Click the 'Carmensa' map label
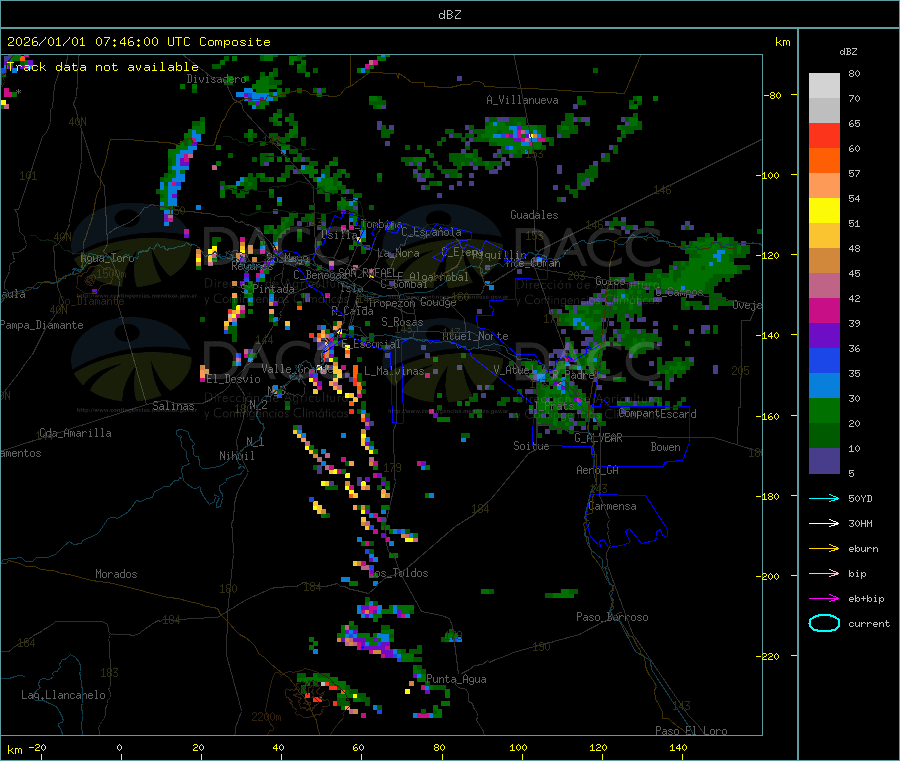900x761 pixels. pos(612,506)
